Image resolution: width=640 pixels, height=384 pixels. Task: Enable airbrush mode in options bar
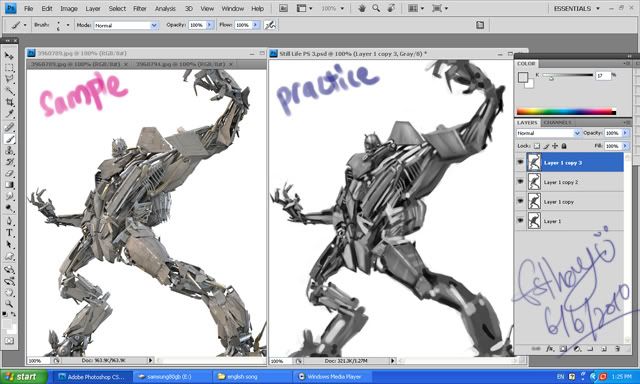[x=270, y=25]
